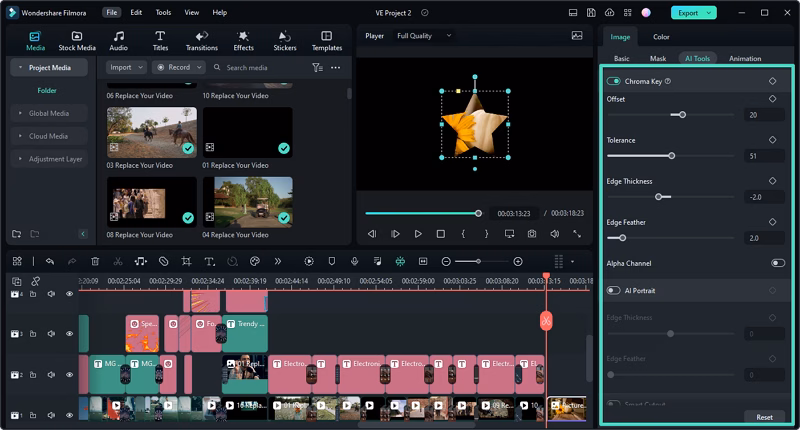This screenshot has height=430, width=800.
Task: Expand the Full Quality player dropdown
Action: [x=424, y=35]
